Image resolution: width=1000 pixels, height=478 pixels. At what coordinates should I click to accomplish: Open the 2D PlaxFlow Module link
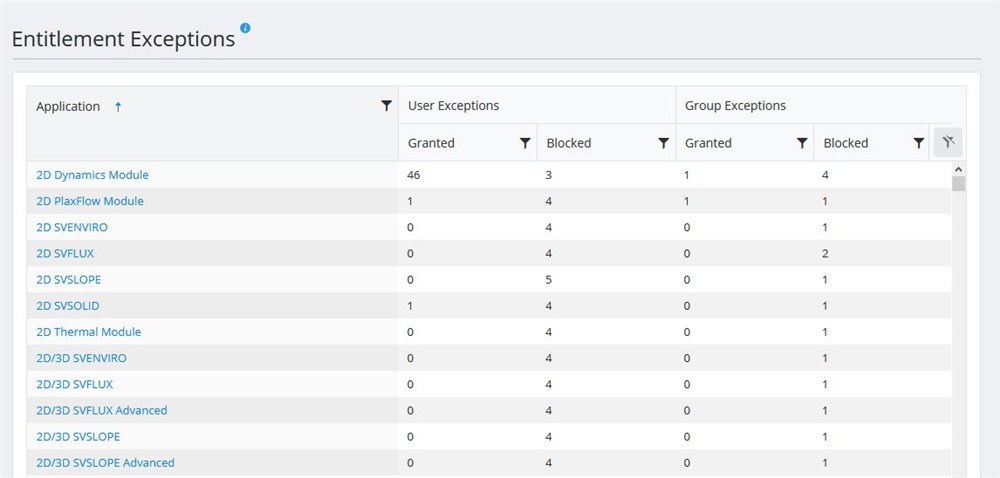(x=89, y=201)
